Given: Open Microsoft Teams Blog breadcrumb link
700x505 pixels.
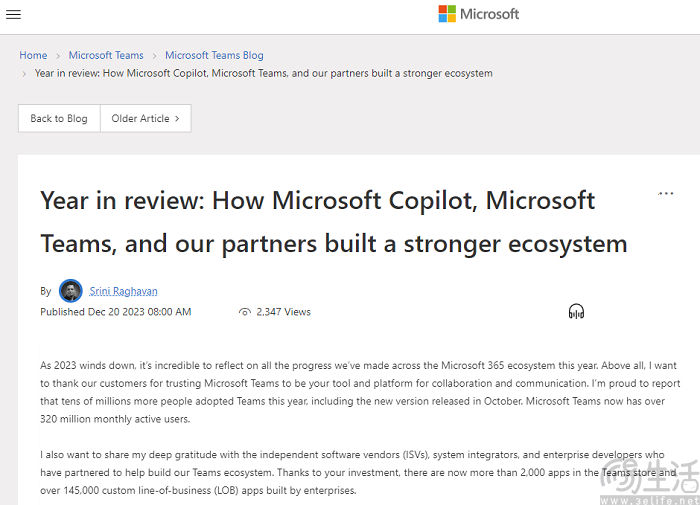Looking at the screenshot, I should (214, 55).
